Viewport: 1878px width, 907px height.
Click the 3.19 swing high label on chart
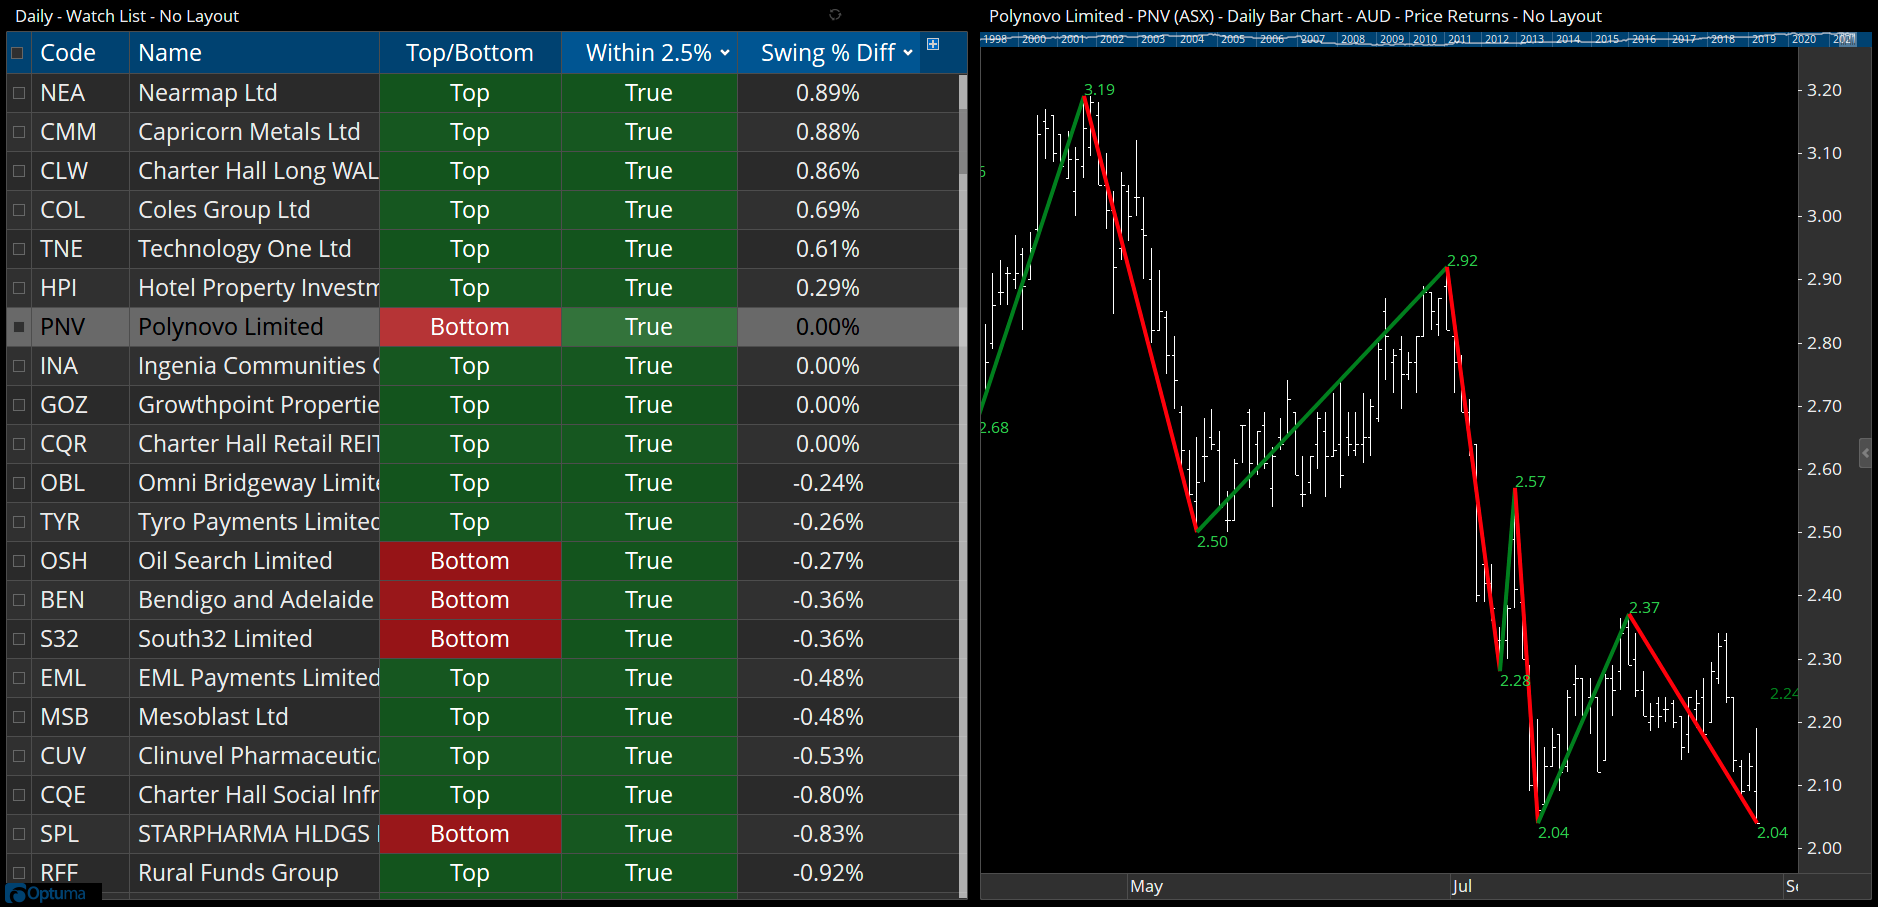point(1099,90)
